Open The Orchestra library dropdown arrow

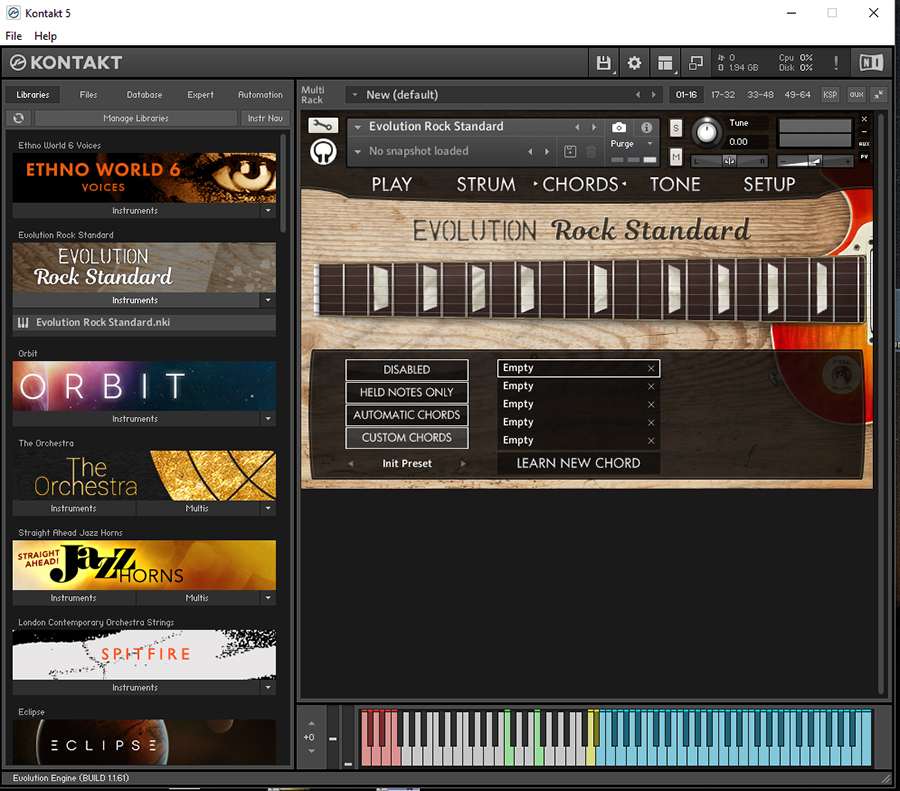point(268,509)
